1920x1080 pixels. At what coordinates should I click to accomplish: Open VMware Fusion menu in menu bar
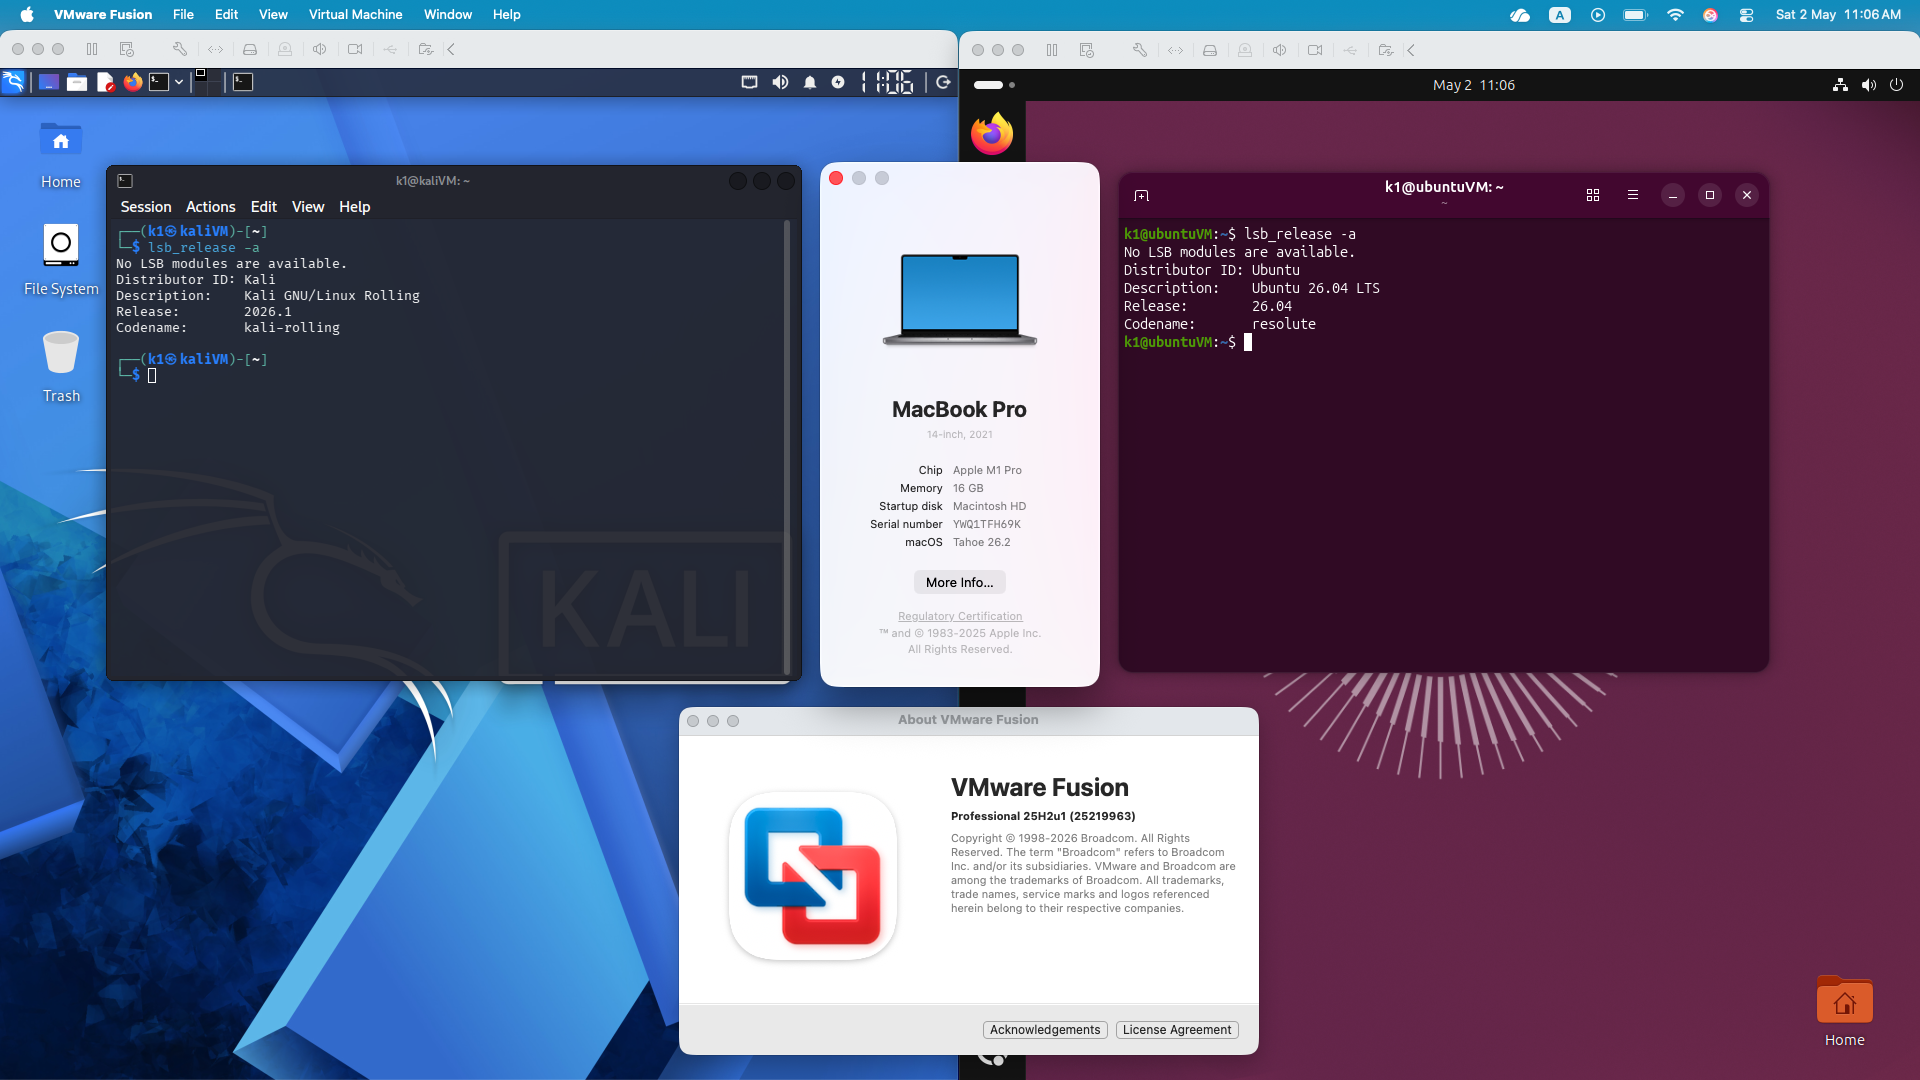pos(103,15)
